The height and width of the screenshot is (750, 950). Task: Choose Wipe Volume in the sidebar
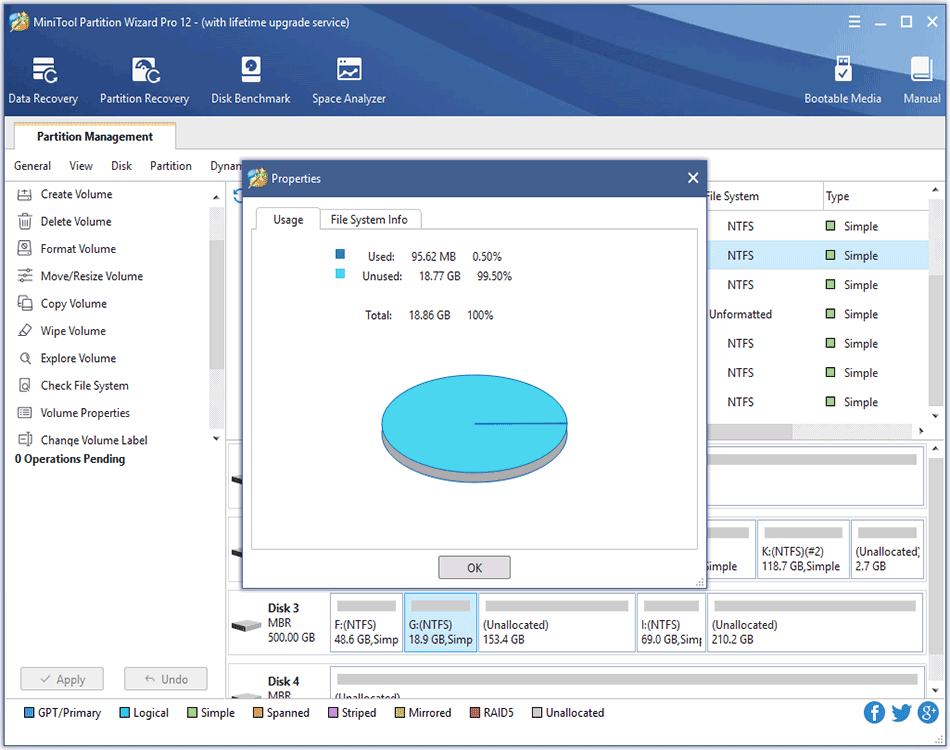[73, 331]
